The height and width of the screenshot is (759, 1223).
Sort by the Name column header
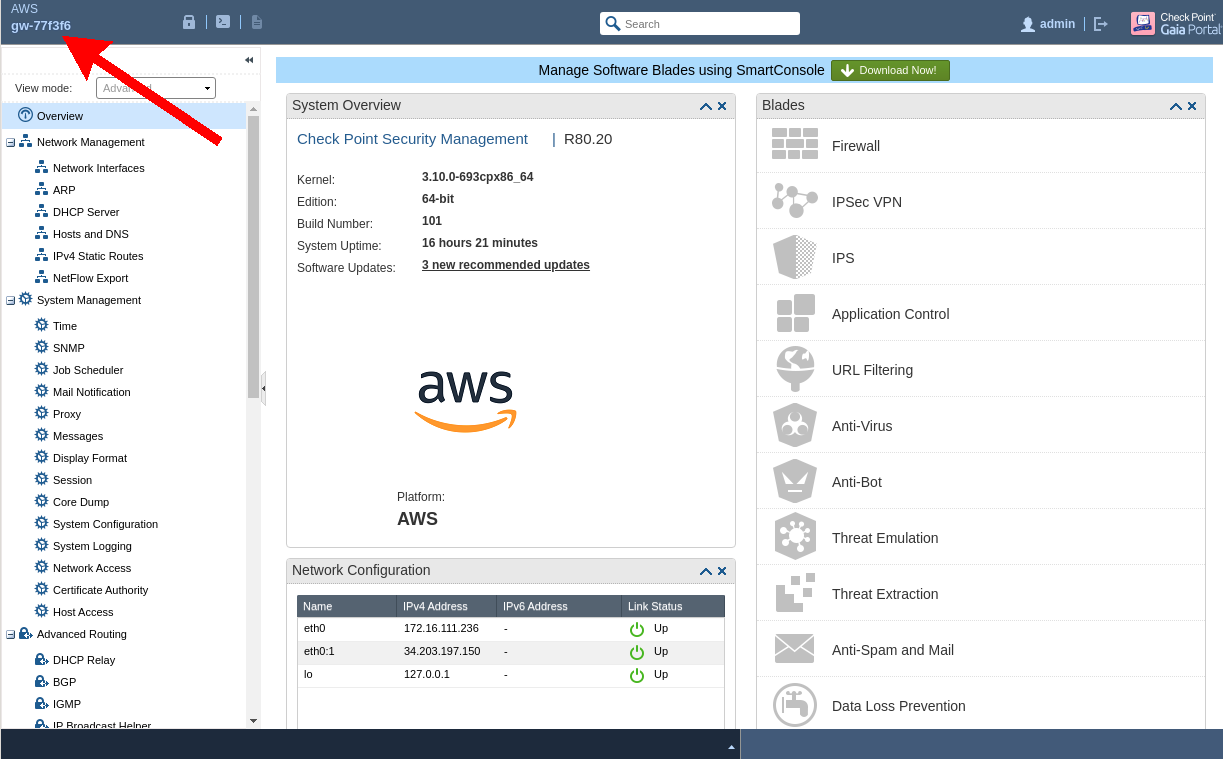347,606
